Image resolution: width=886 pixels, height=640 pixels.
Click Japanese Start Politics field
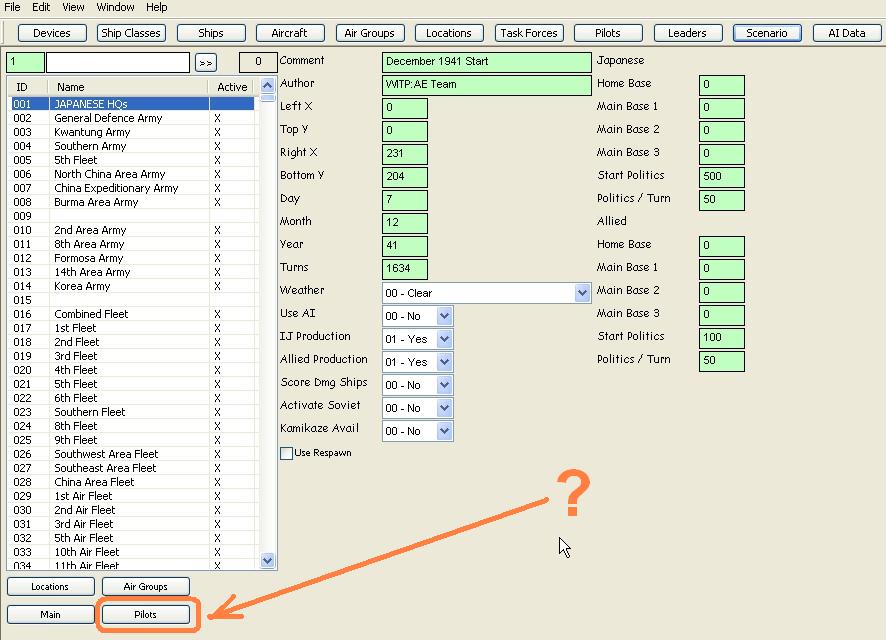pyautogui.click(x=722, y=177)
